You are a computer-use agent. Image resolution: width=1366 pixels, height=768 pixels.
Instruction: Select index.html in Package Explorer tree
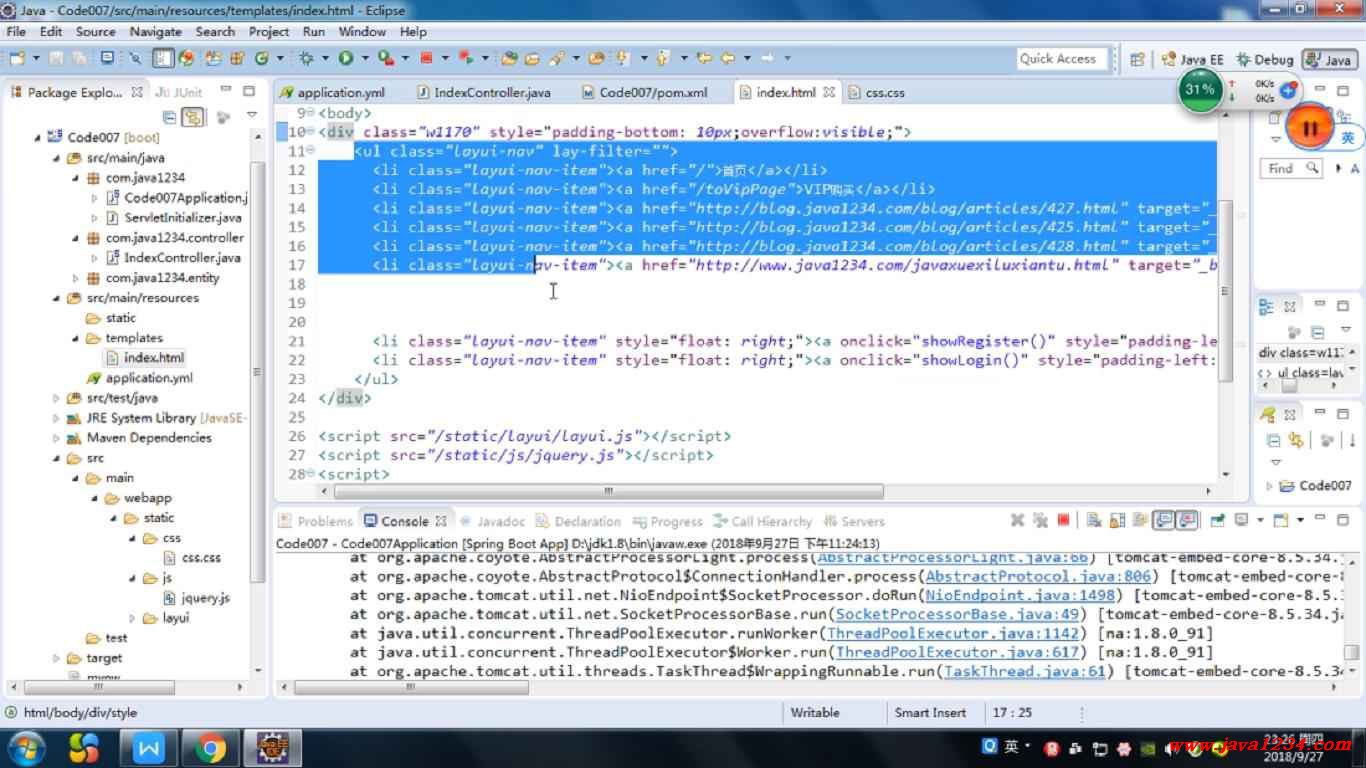tap(145, 358)
